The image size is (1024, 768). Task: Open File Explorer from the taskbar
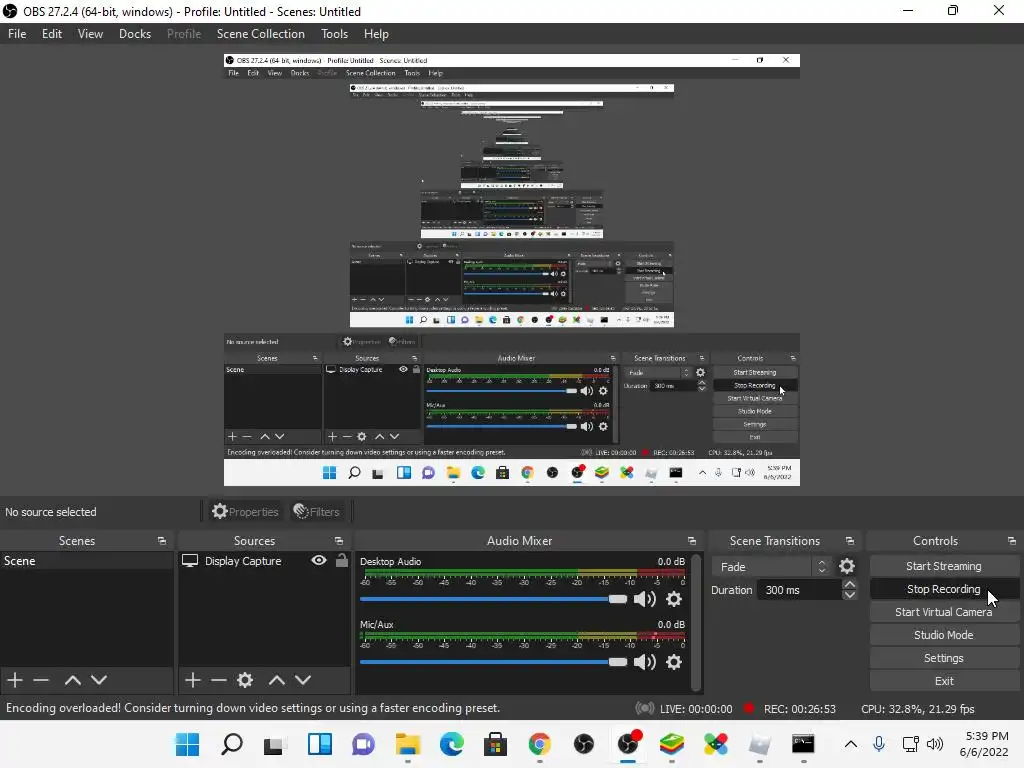[x=408, y=744]
